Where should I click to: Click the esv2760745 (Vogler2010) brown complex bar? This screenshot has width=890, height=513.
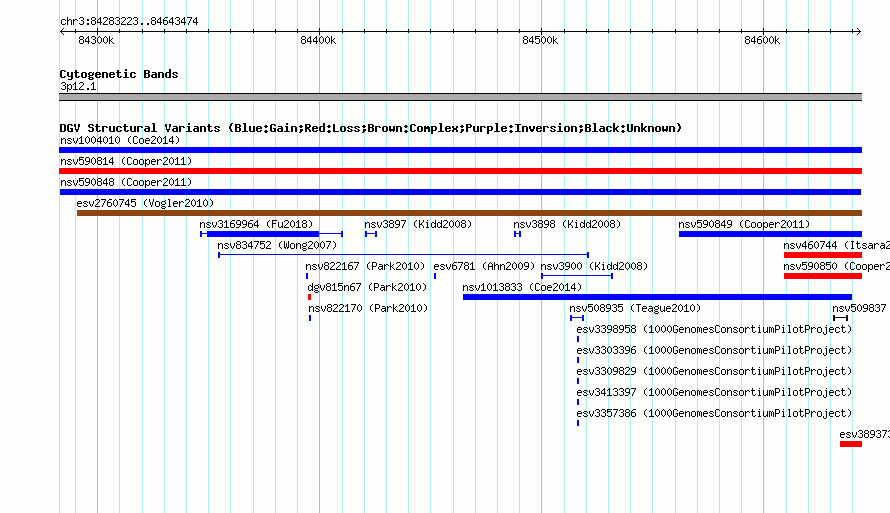click(469, 213)
